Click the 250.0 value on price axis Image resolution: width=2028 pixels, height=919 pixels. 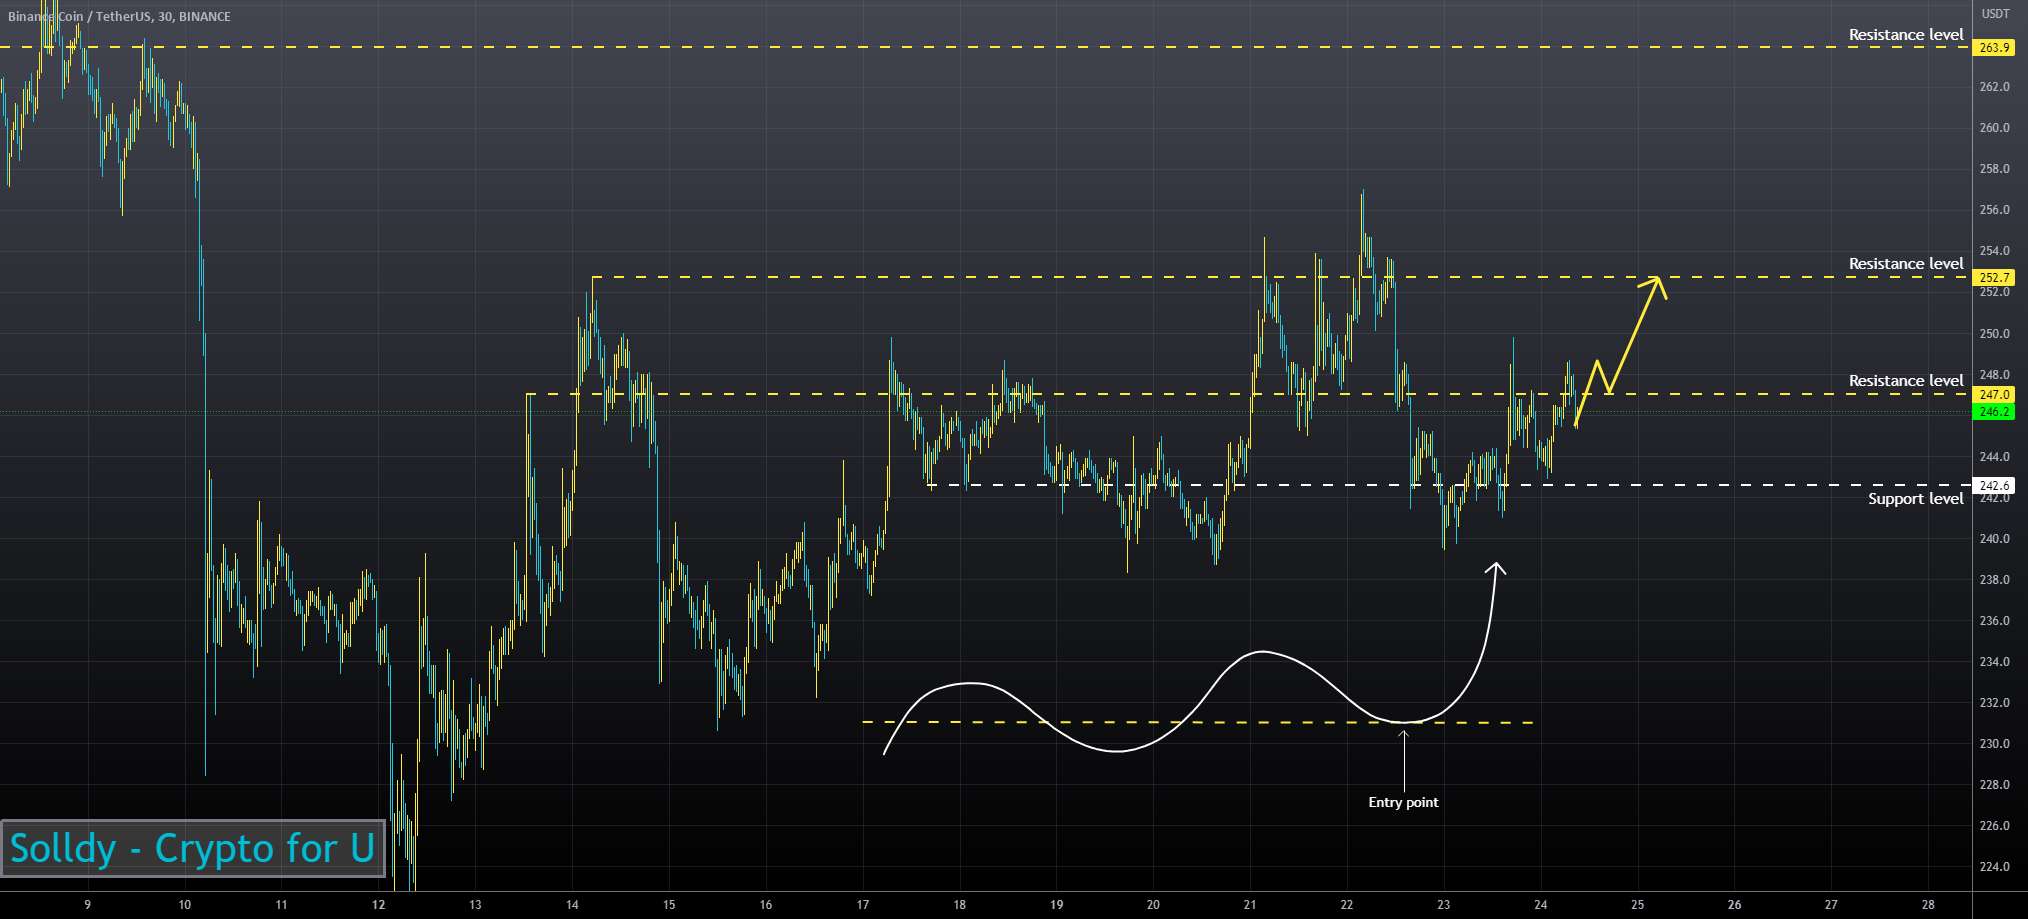(1994, 334)
